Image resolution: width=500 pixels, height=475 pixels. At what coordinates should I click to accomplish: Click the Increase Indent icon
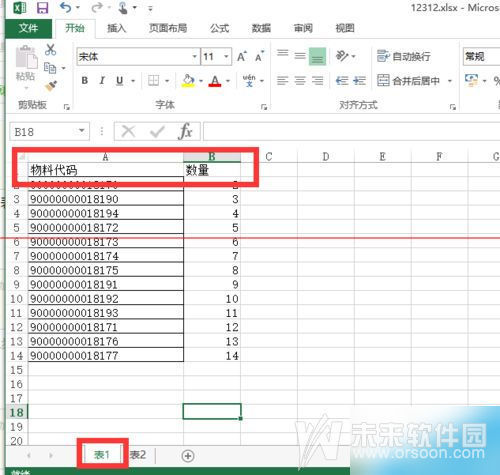point(359,80)
